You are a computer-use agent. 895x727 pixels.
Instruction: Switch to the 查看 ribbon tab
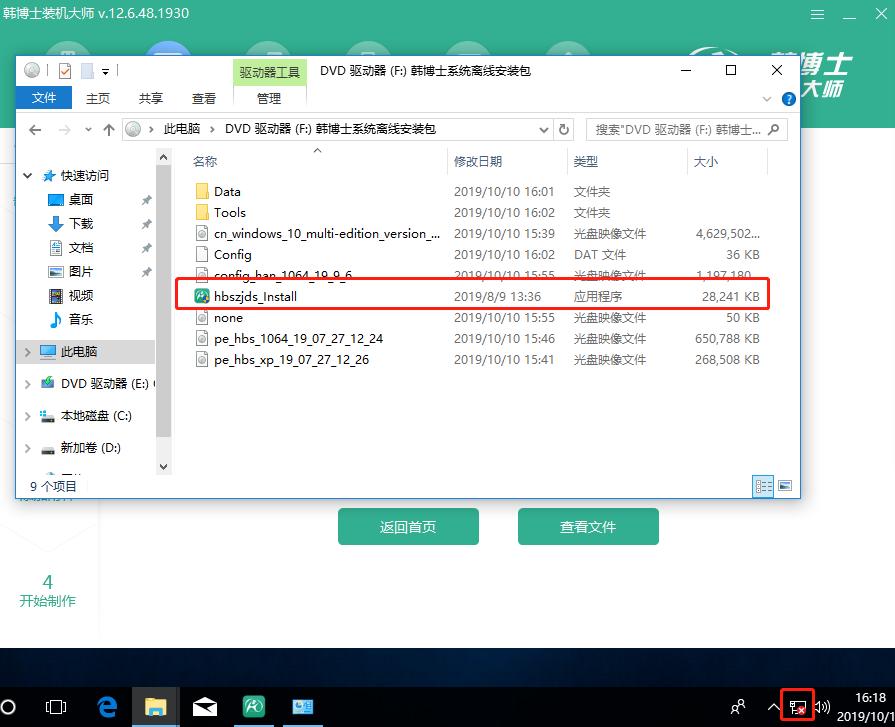[x=203, y=98]
